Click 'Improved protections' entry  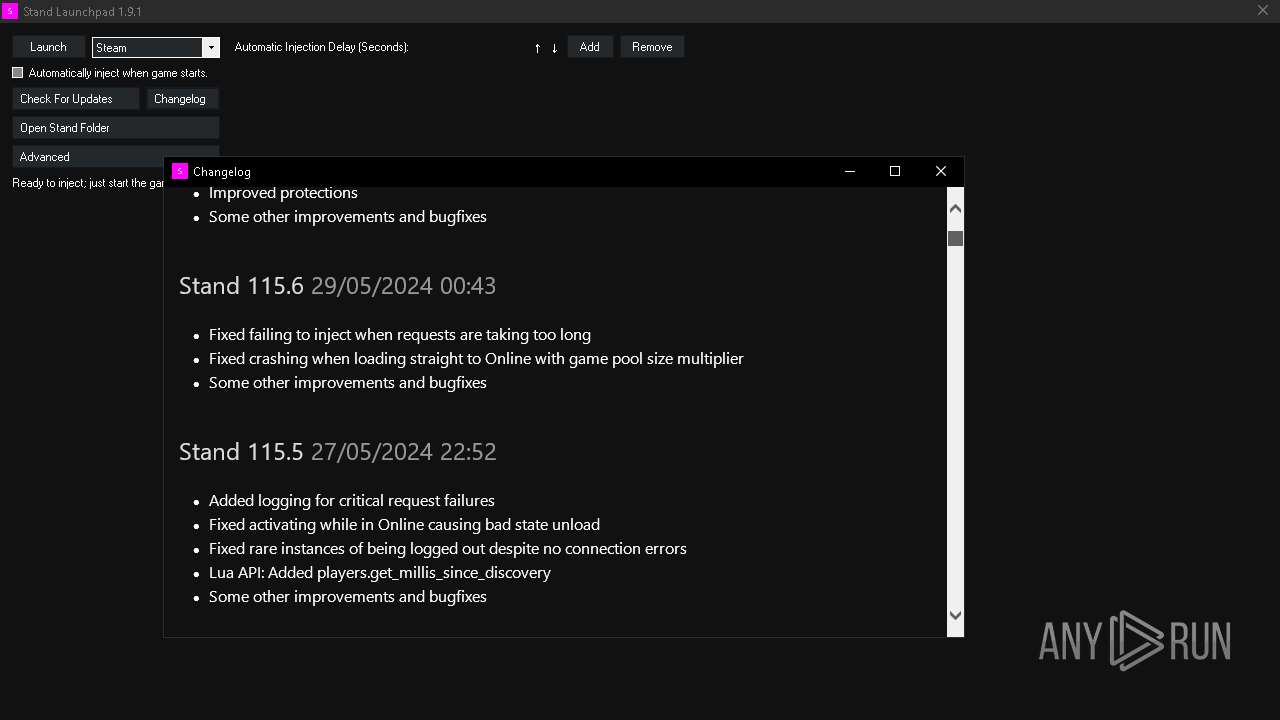point(283,193)
